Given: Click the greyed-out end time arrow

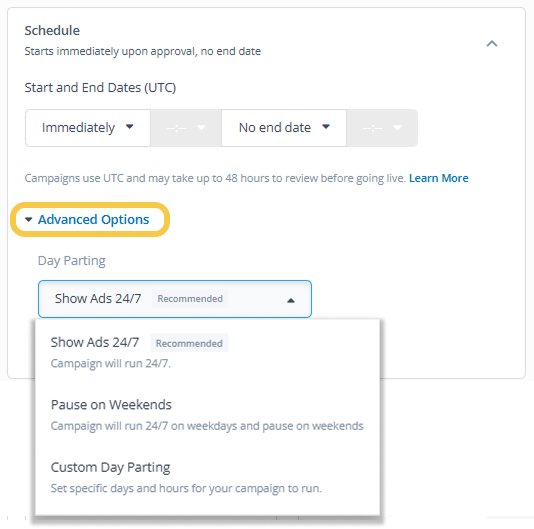Looking at the screenshot, I should click(397, 127).
